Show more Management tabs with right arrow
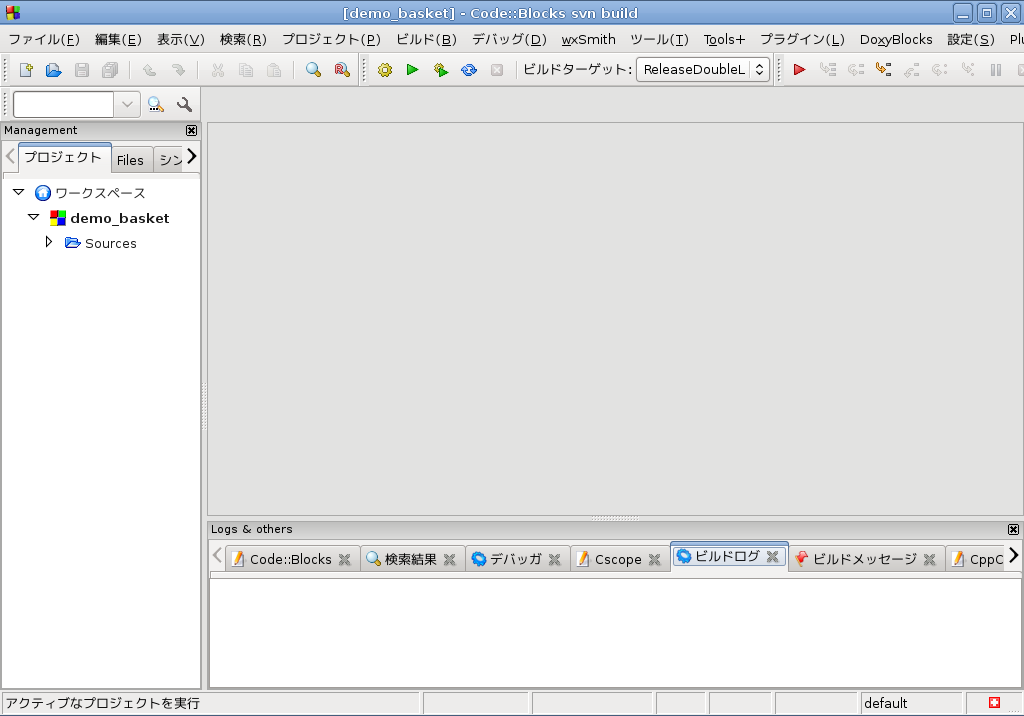Image resolution: width=1024 pixels, height=716 pixels. point(191,156)
